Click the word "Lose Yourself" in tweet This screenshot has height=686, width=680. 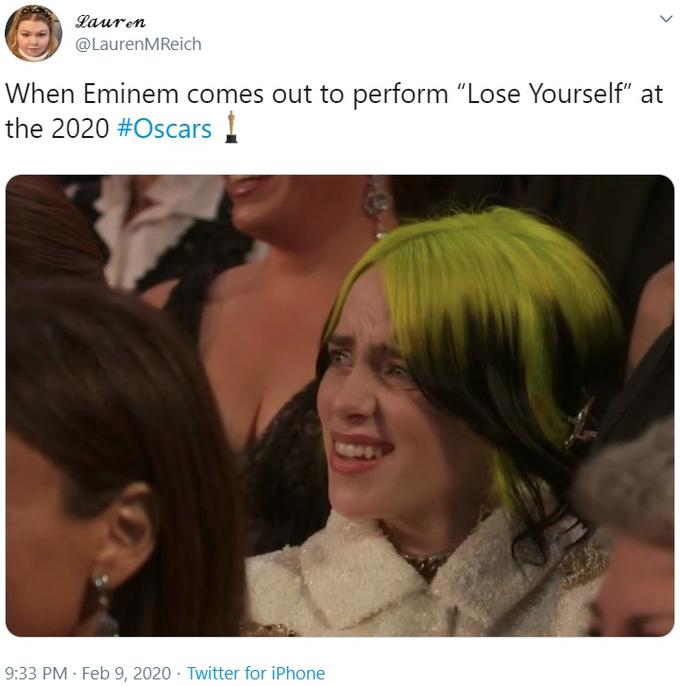tap(545, 94)
